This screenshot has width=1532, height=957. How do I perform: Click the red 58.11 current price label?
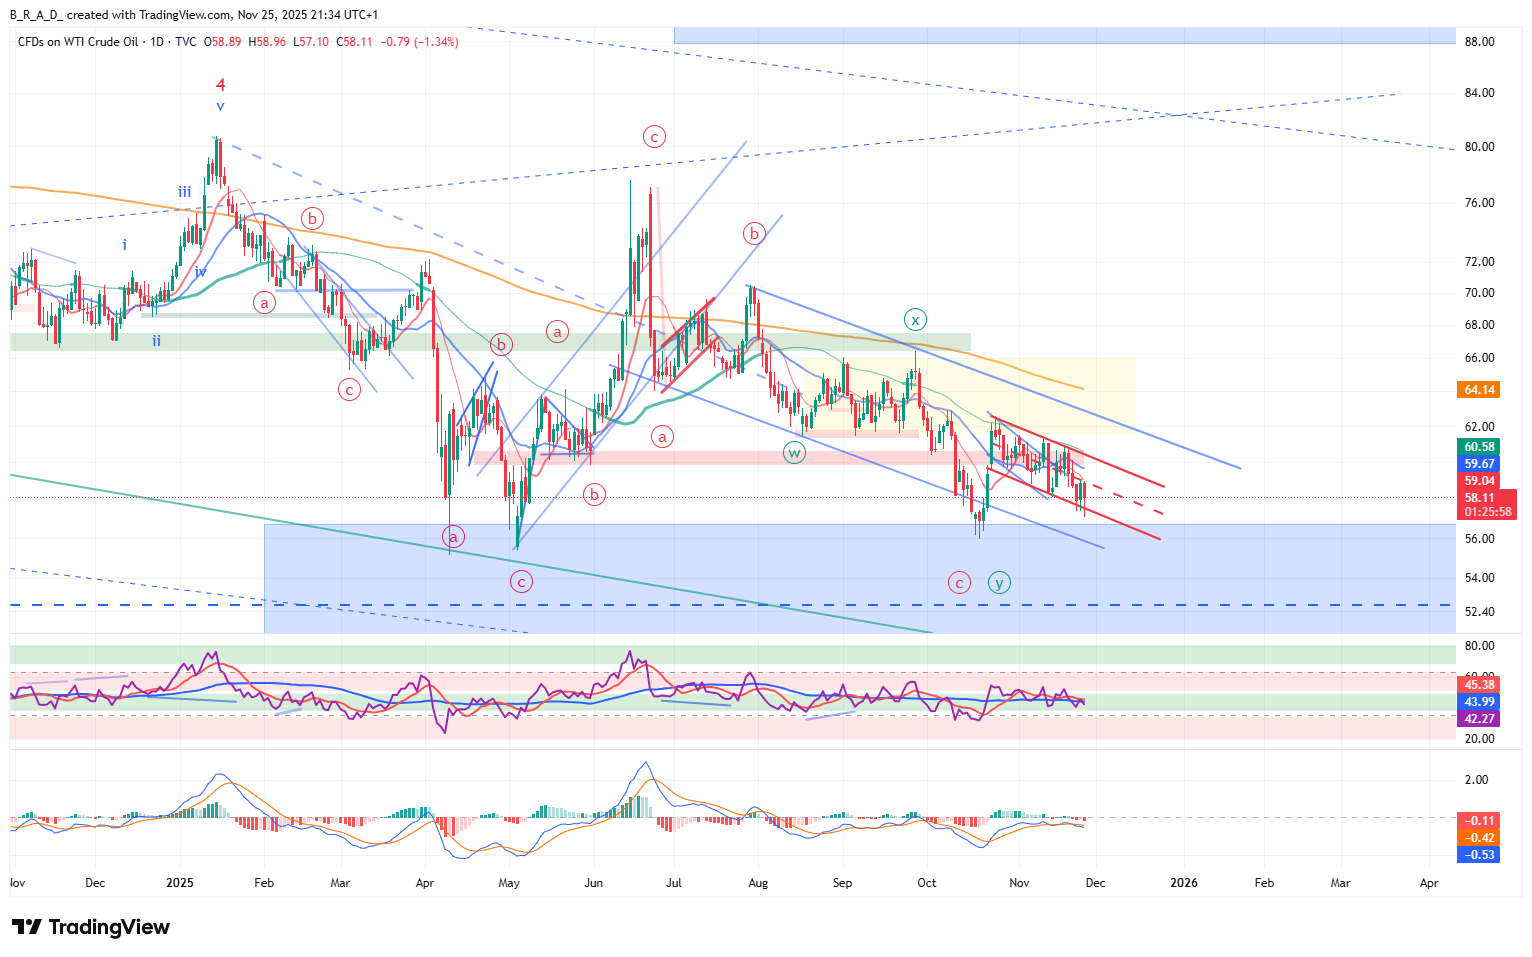1479,497
